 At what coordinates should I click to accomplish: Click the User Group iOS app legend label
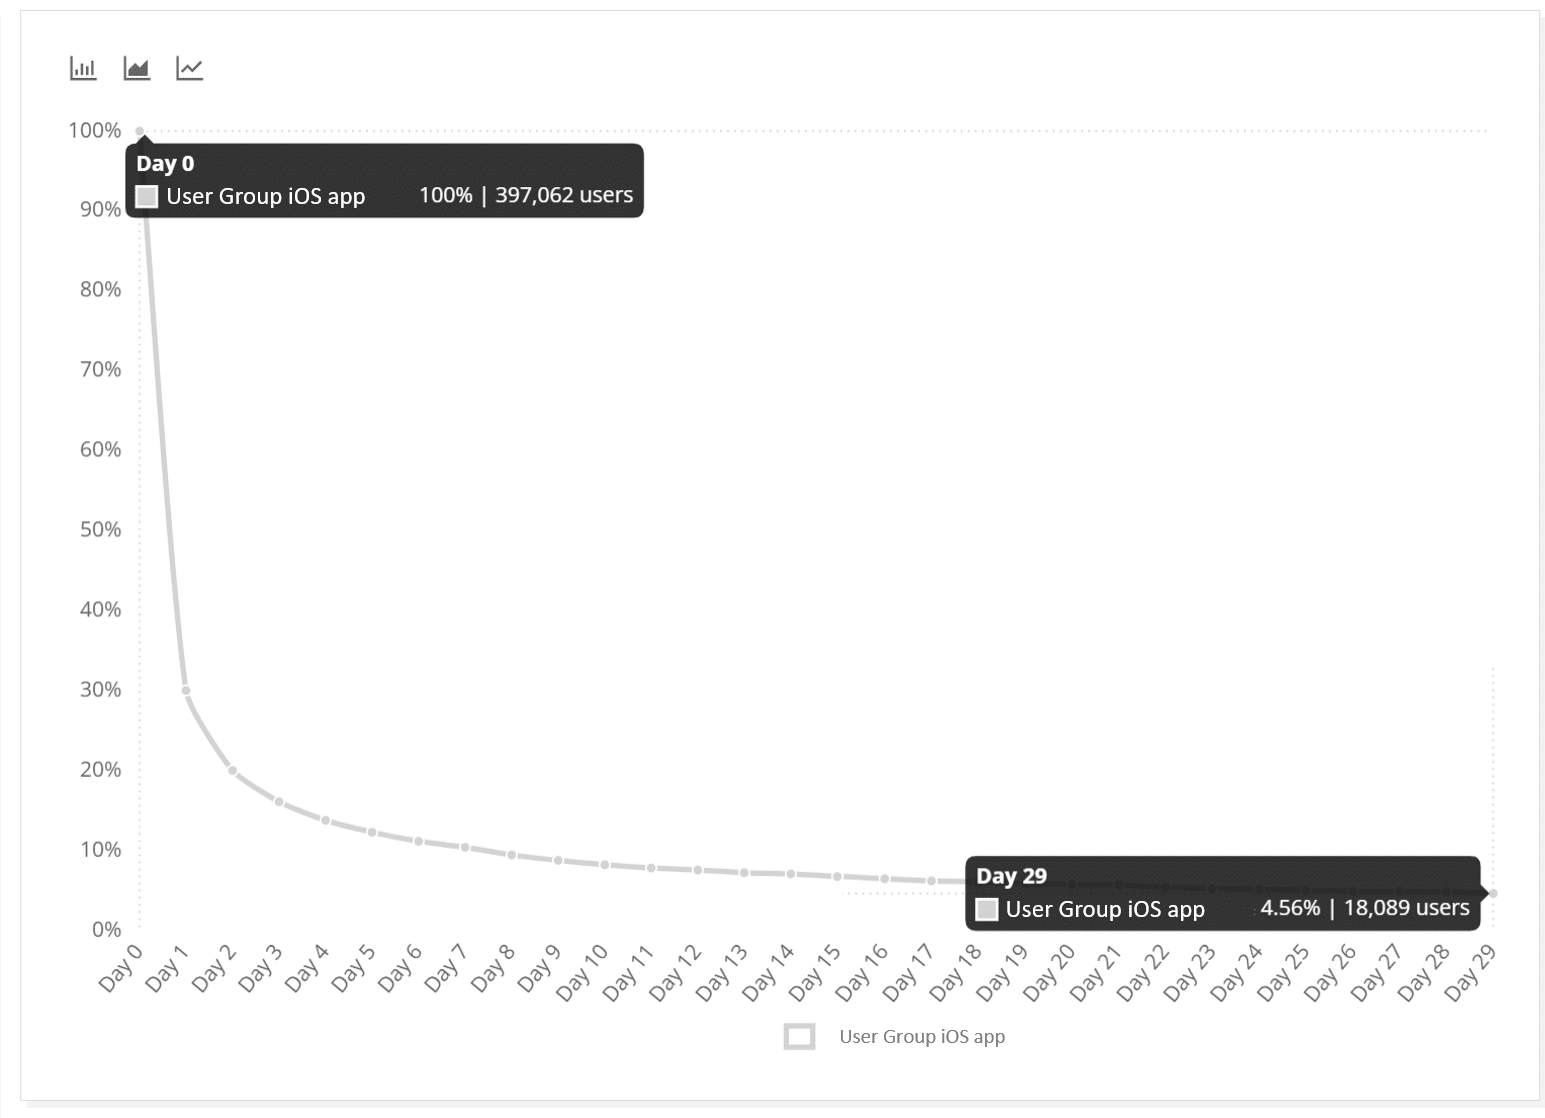pyautogui.click(x=922, y=1036)
